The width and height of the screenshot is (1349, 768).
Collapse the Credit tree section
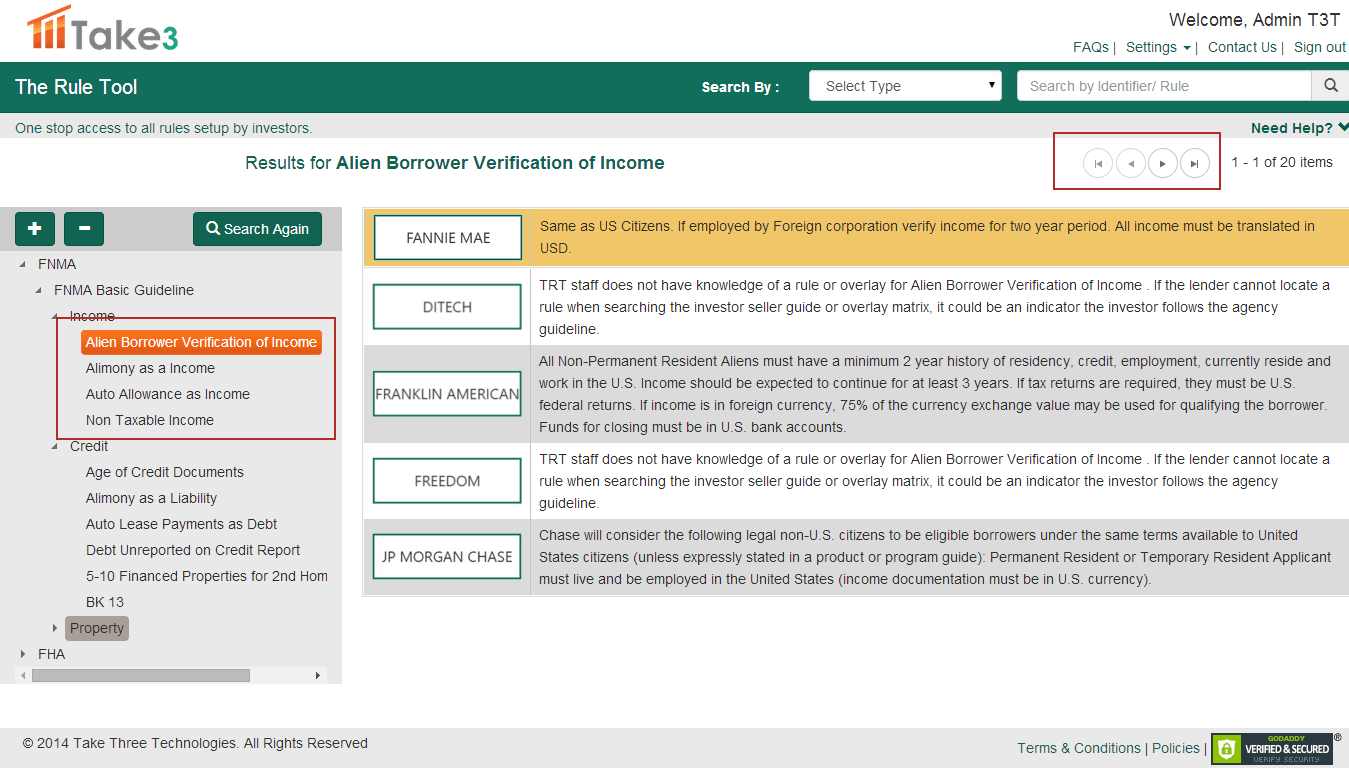55,446
